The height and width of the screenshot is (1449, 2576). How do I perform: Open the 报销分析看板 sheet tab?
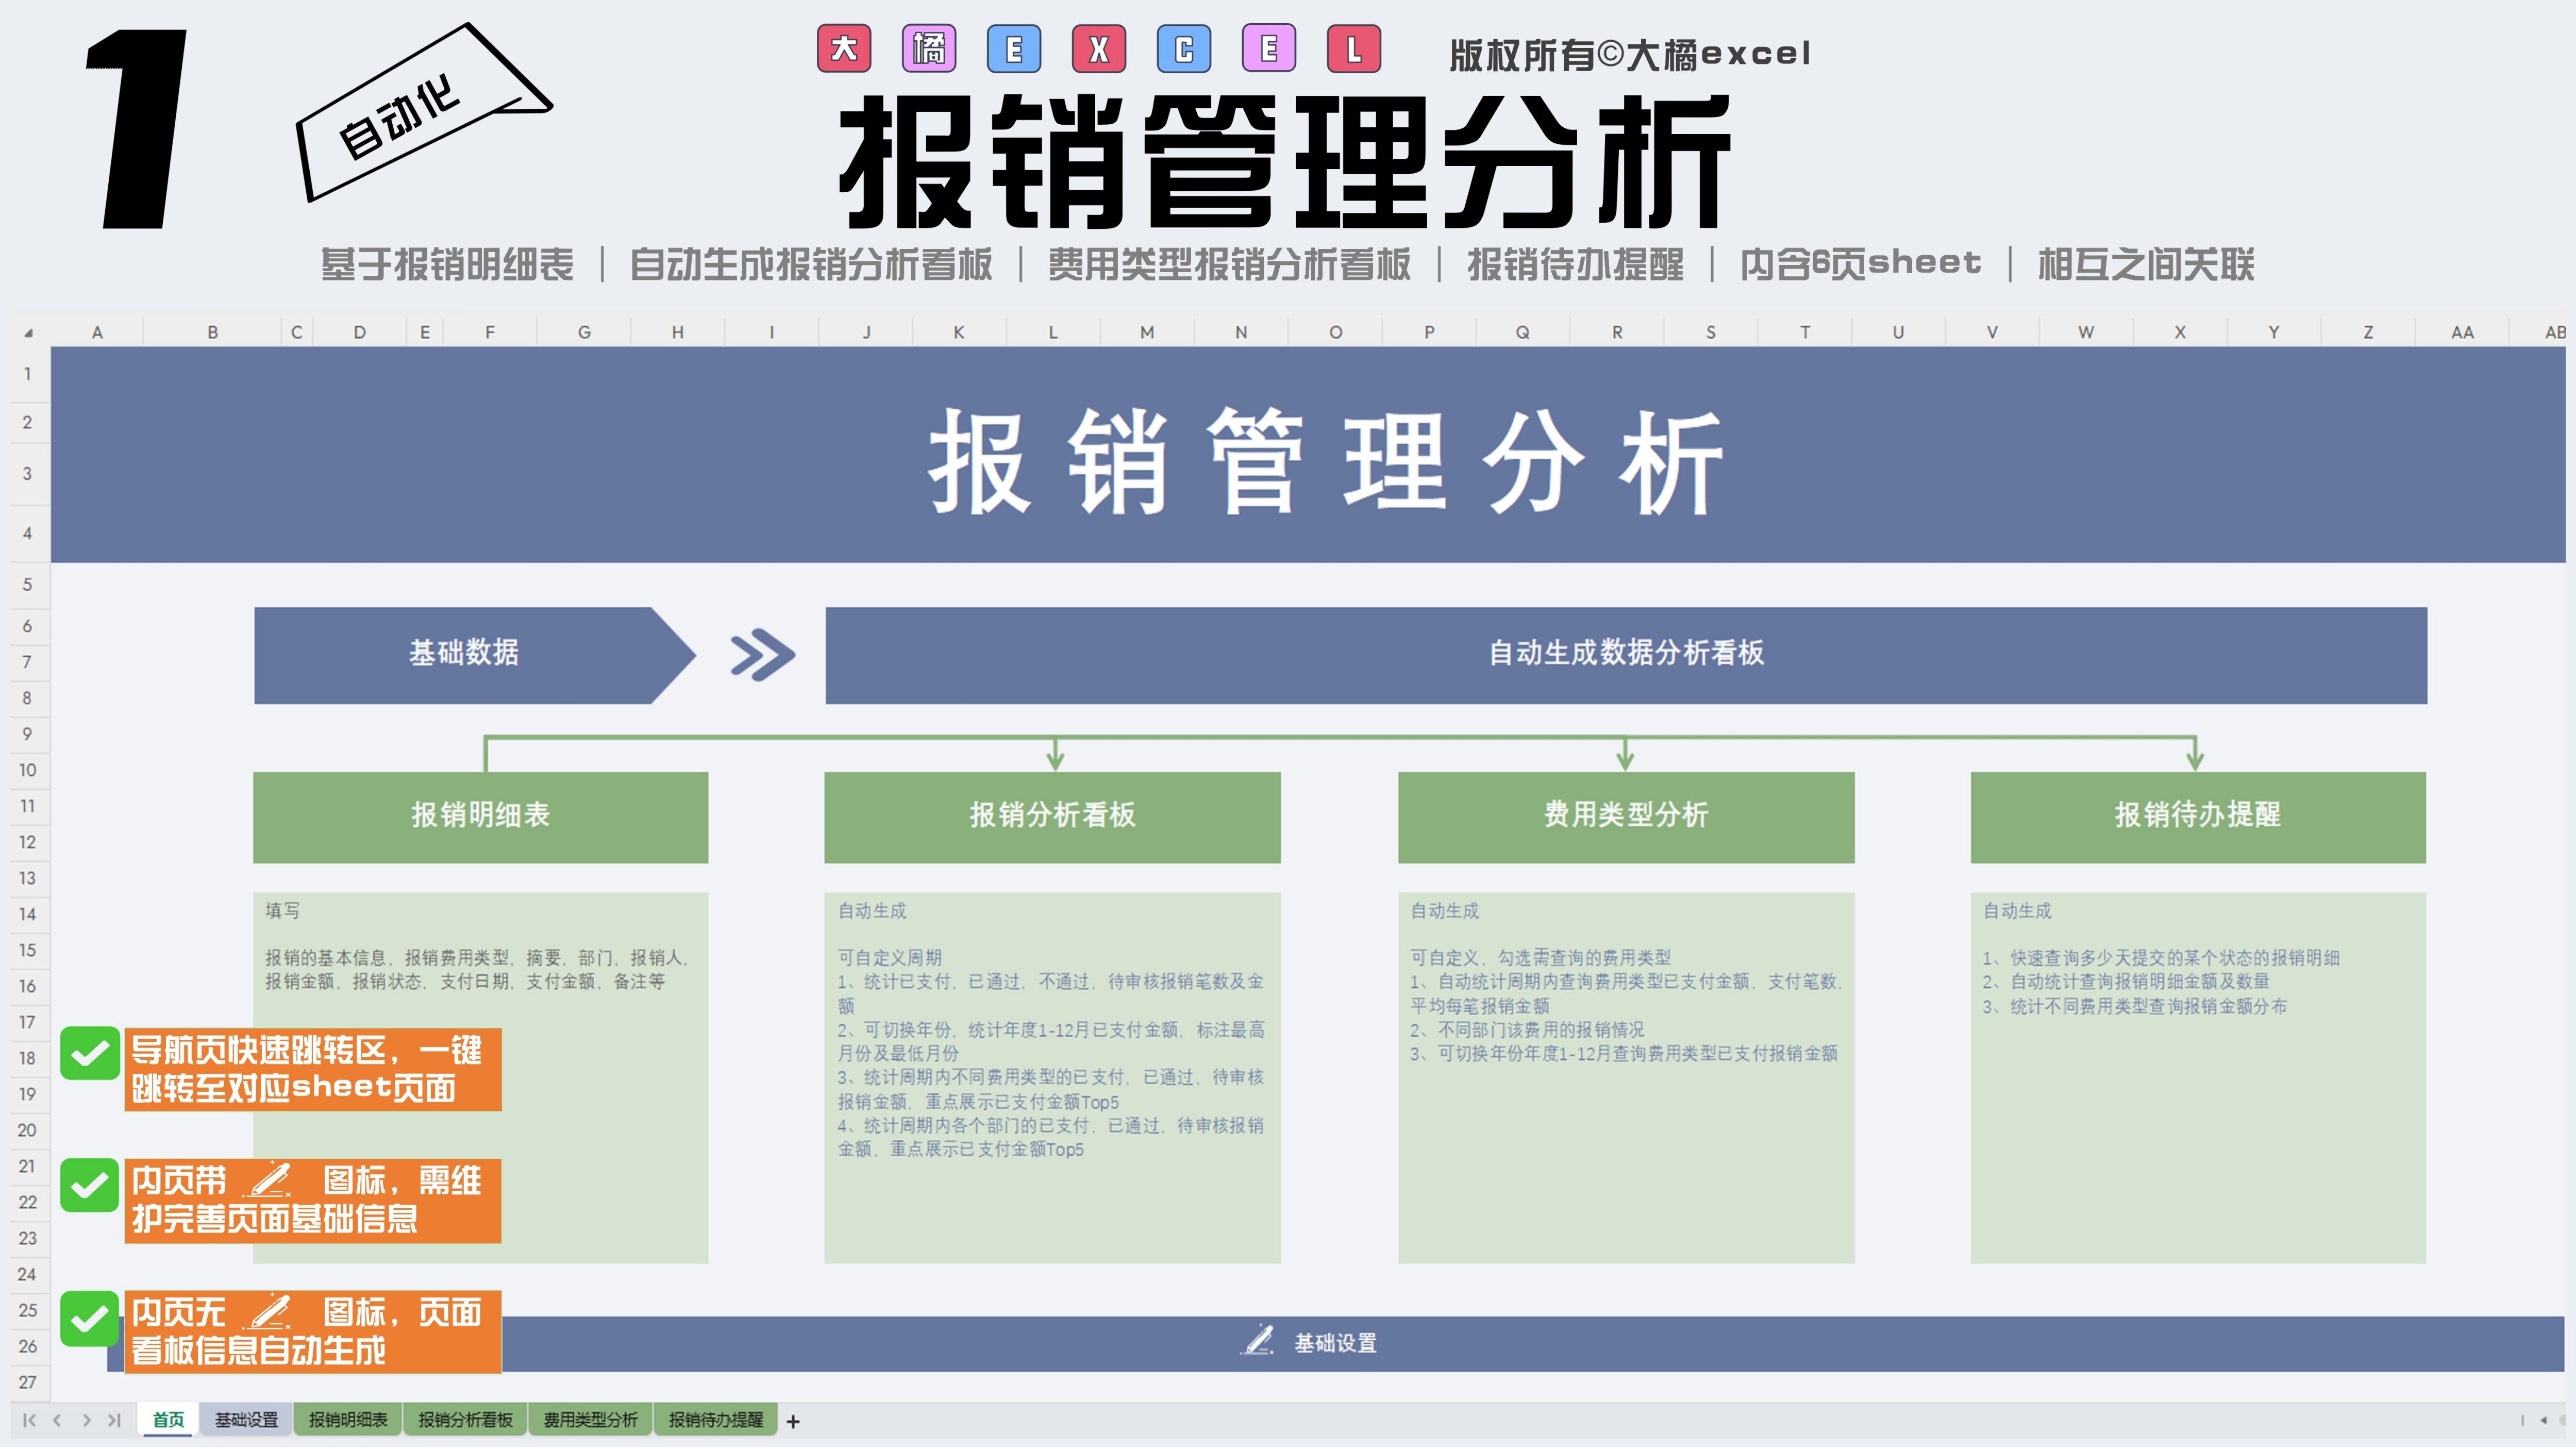point(465,1420)
